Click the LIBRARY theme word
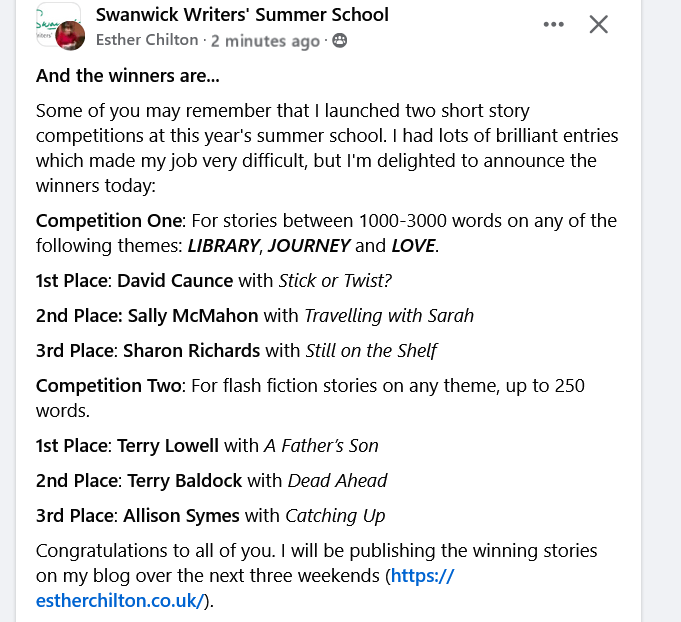 point(217,245)
